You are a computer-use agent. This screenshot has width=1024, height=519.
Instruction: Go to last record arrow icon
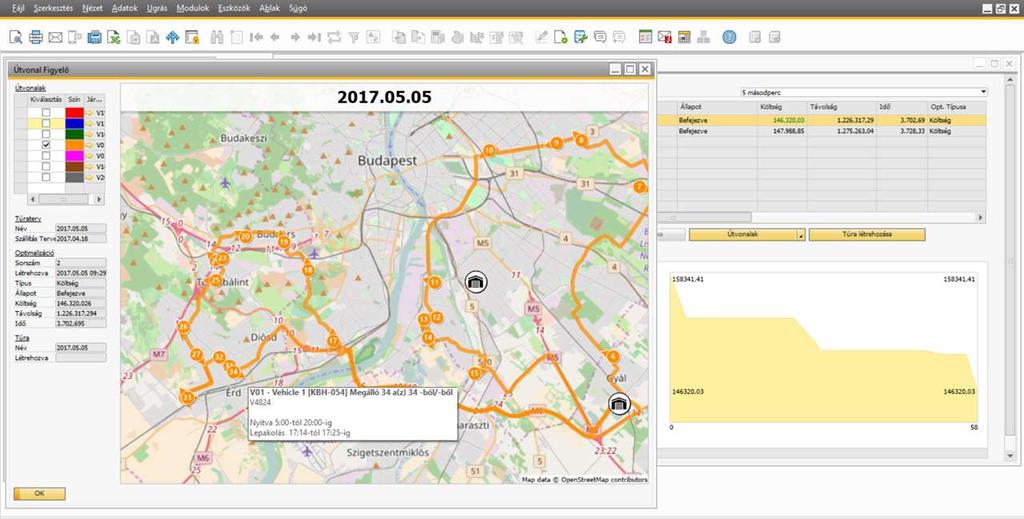pyautogui.click(x=314, y=37)
